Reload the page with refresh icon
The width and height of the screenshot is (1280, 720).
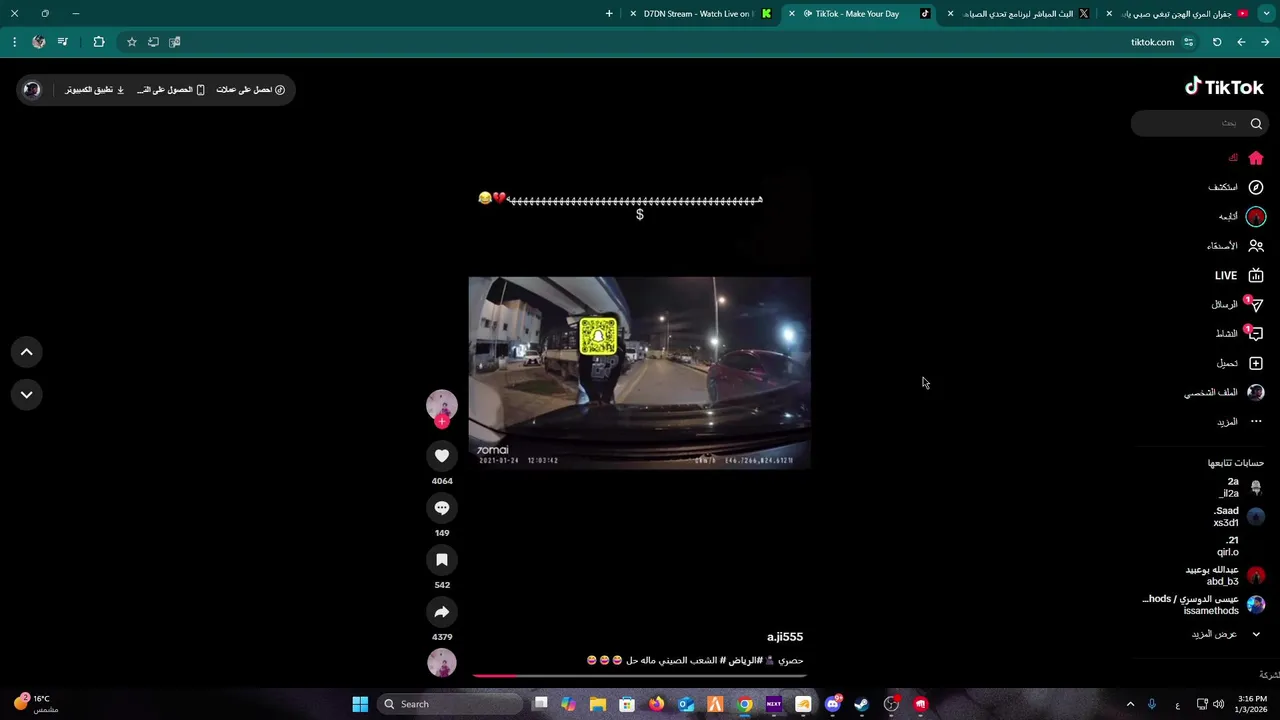click(1217, 42)
